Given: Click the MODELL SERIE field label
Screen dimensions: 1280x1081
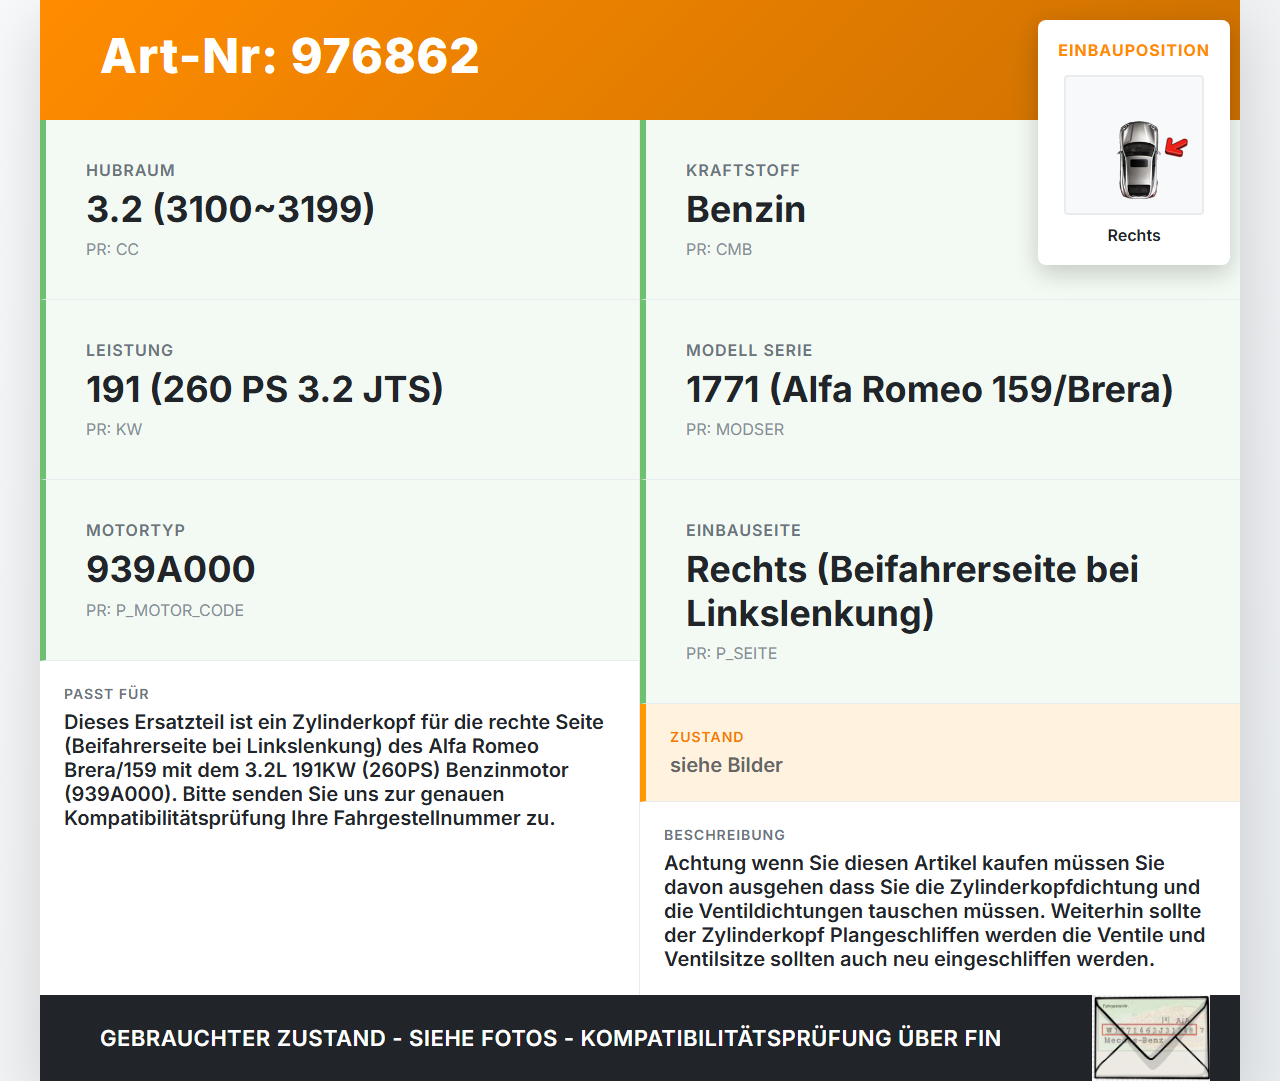Looking at the screenshot, I should (x=749, y=350).
